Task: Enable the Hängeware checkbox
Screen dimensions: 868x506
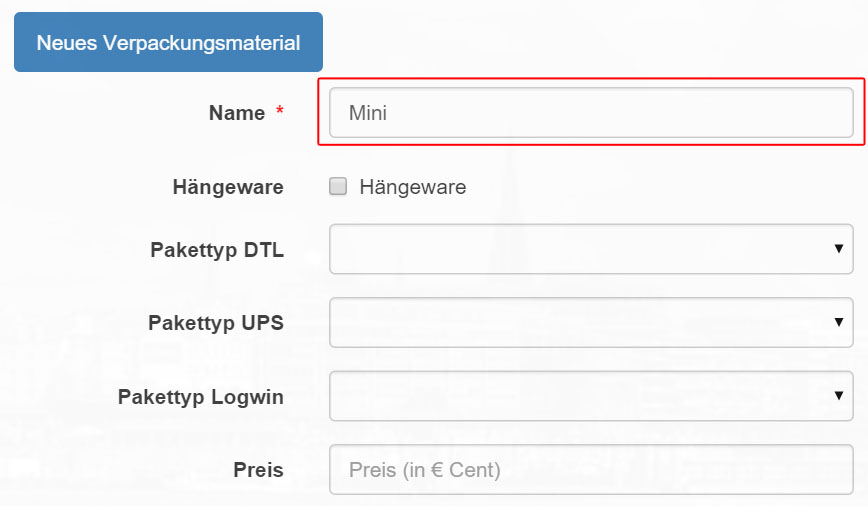Action: [338, 186]
